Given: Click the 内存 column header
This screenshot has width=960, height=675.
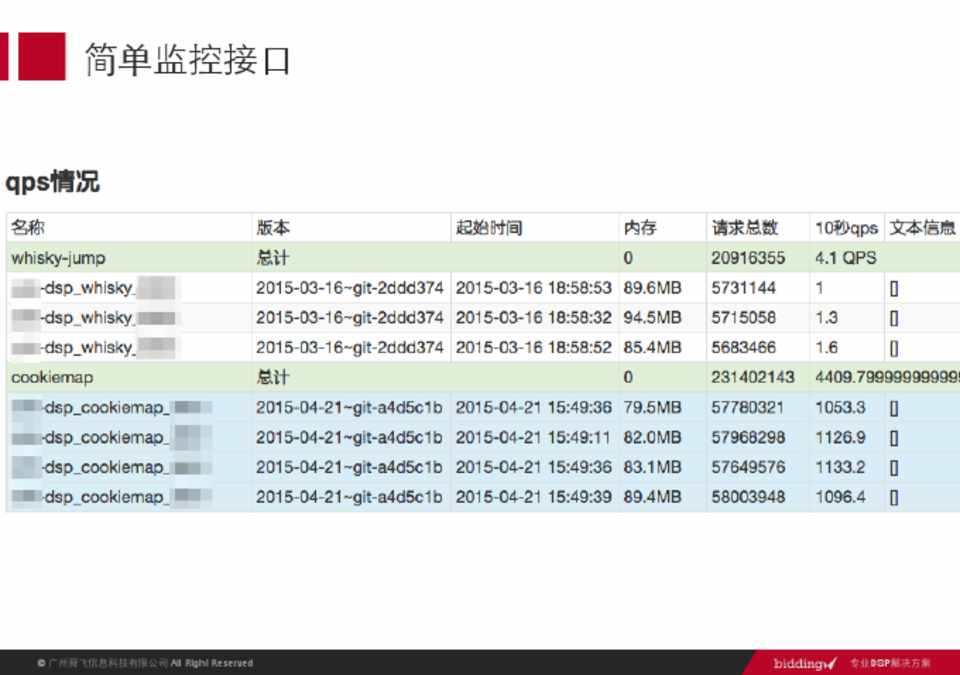Looking at the screenshot, I should pyautogui.click(x=640, y=228).
